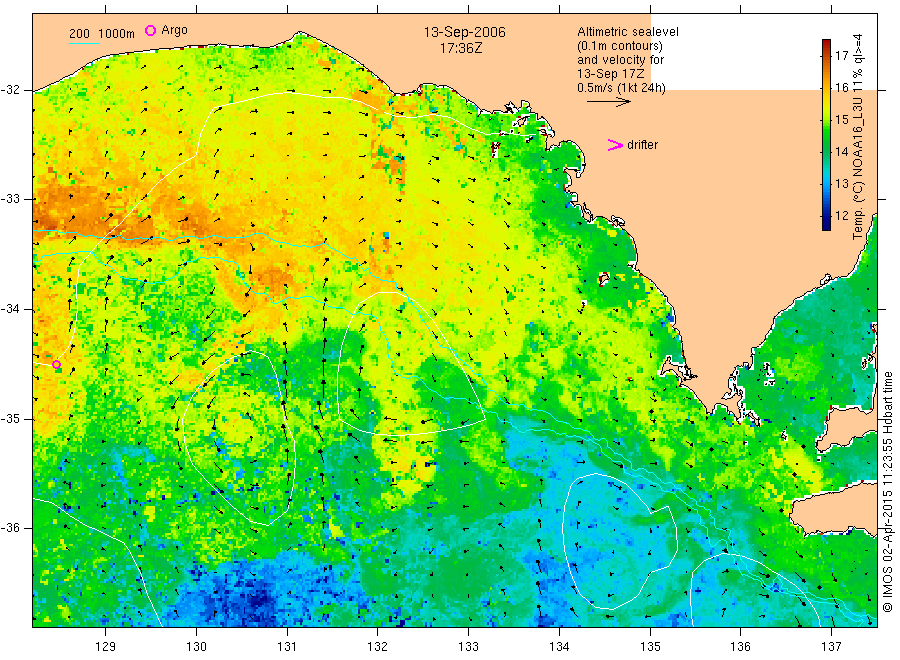Viewport: 900px width, 660px height.
Task: Click colorbar tick label 13
Action: [841, 184]
